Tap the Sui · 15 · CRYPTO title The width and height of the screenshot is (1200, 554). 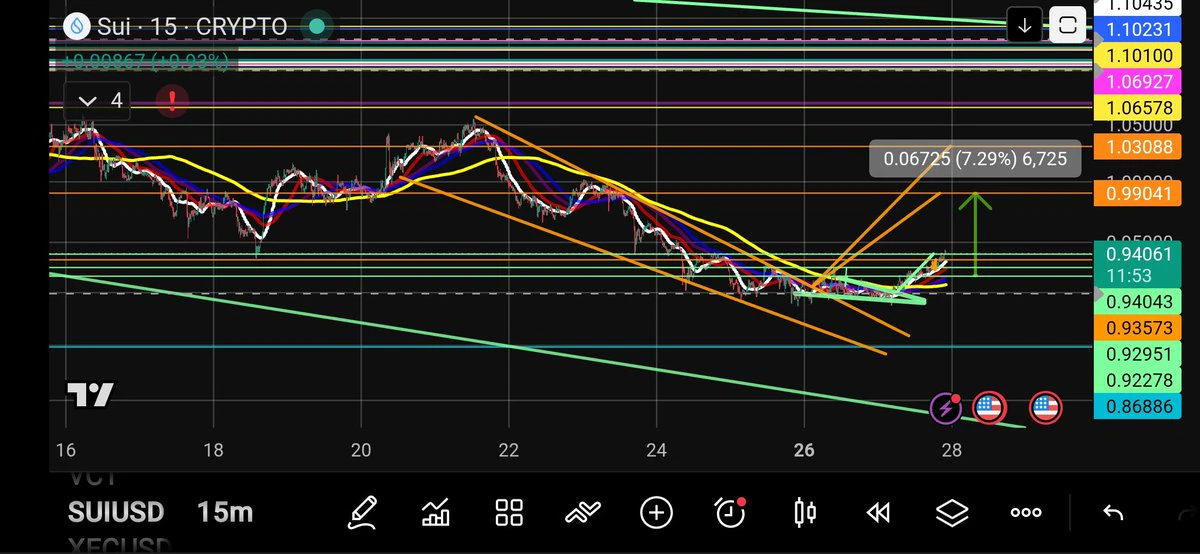(191, 26)
